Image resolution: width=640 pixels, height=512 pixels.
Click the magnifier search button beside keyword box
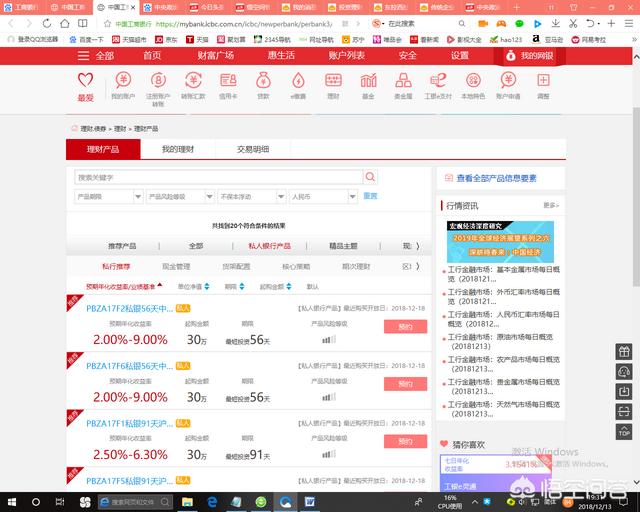370,177
